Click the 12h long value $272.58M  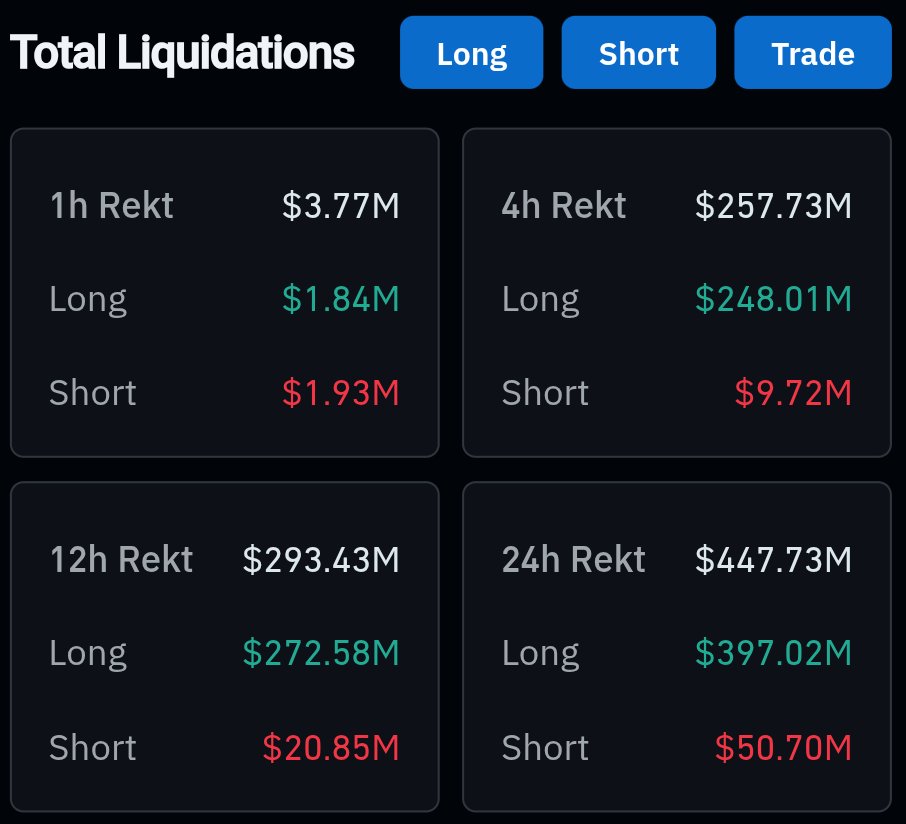(x=321, y=653)
